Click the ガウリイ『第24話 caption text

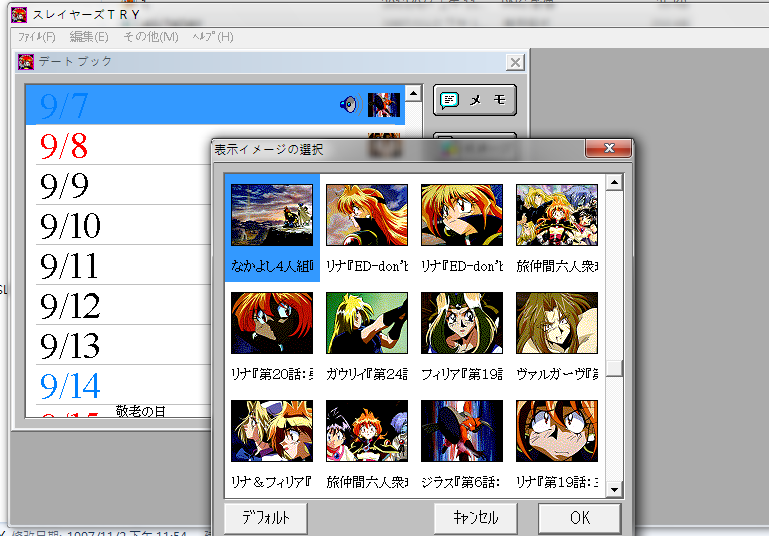[367, 375]
